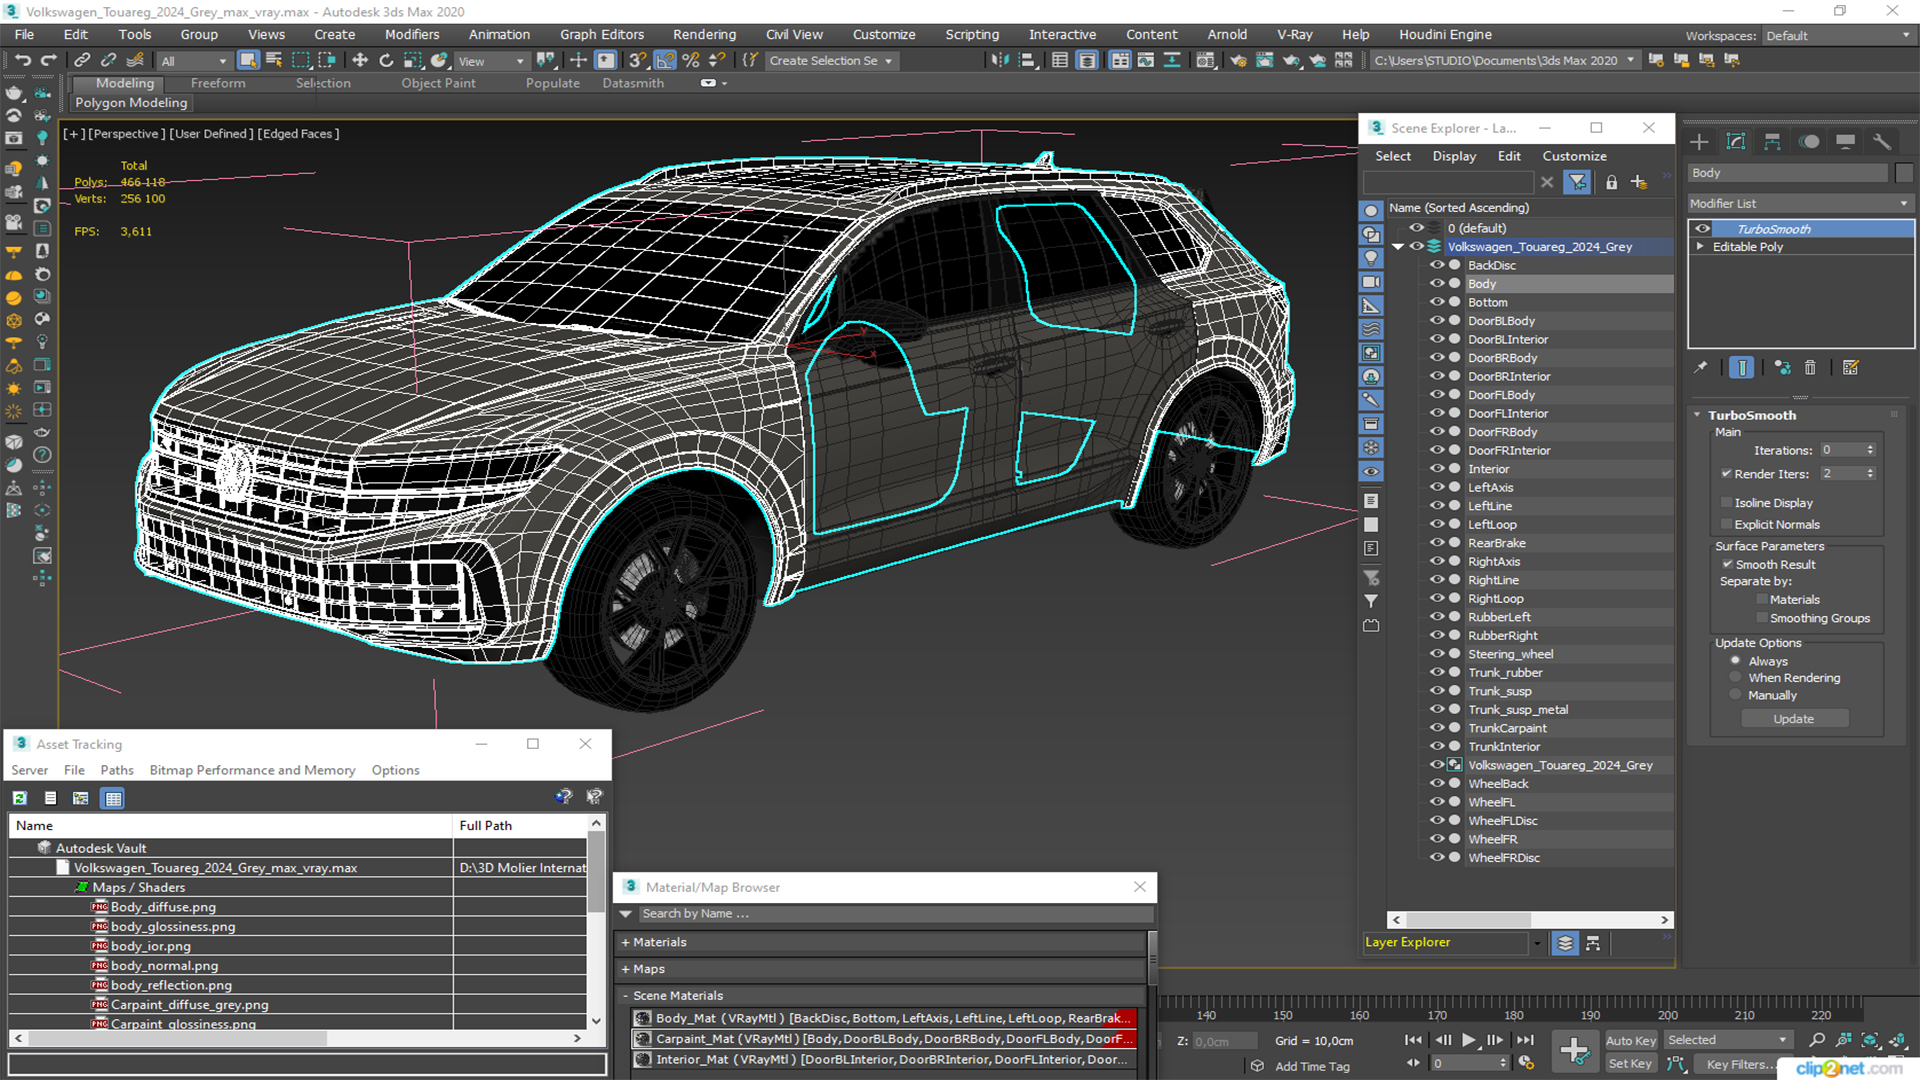Hide the Bottom object via eye icon

pos(1436,302)
